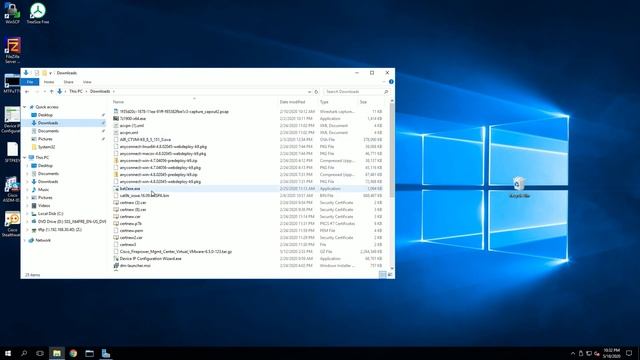Expand the Videos folder node
Viewport: 640px width, 360px height.
28,206
